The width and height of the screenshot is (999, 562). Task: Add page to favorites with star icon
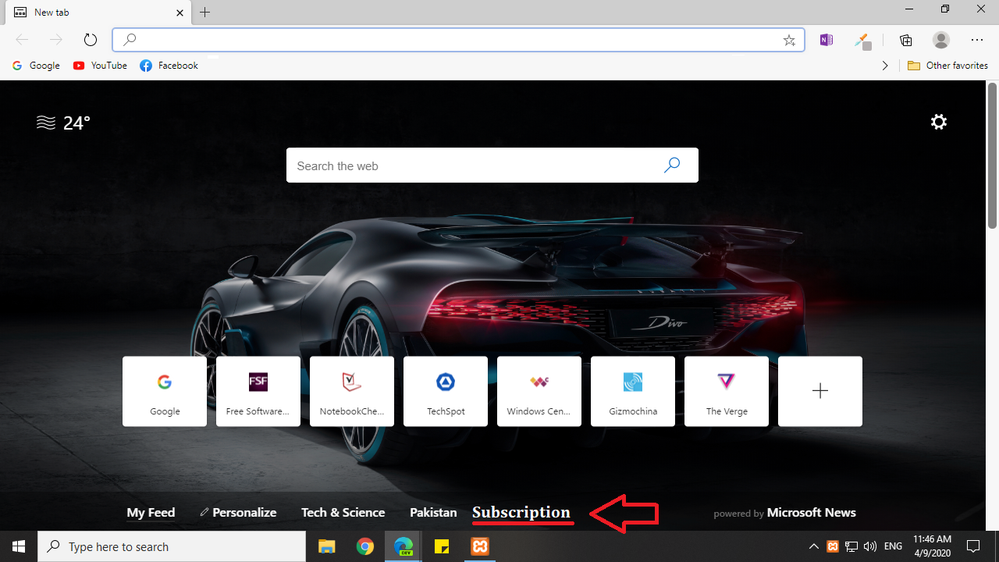(789, 40)
